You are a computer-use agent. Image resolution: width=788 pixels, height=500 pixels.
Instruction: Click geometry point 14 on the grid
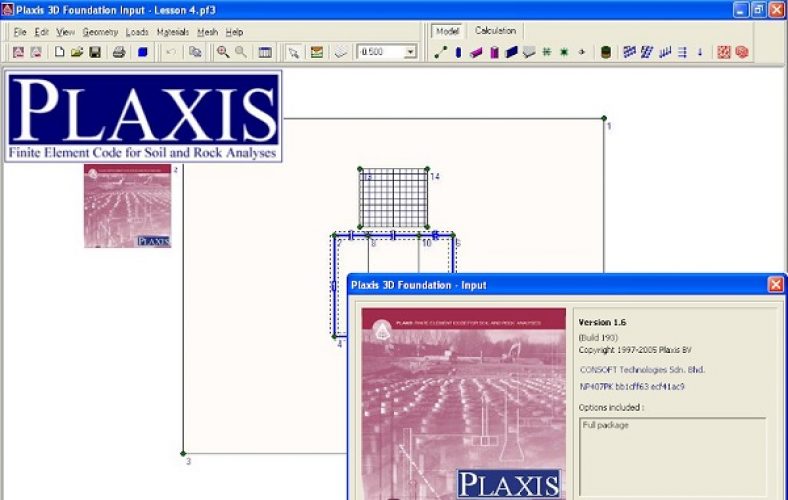[427, 169]
